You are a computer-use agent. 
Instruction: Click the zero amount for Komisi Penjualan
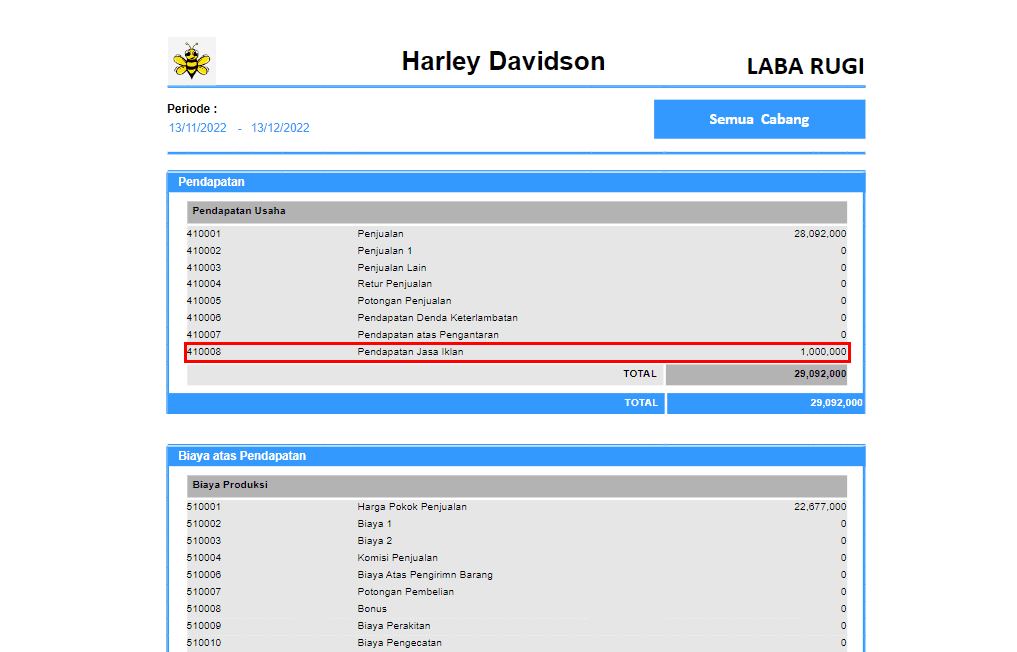[x=843, y=558]
